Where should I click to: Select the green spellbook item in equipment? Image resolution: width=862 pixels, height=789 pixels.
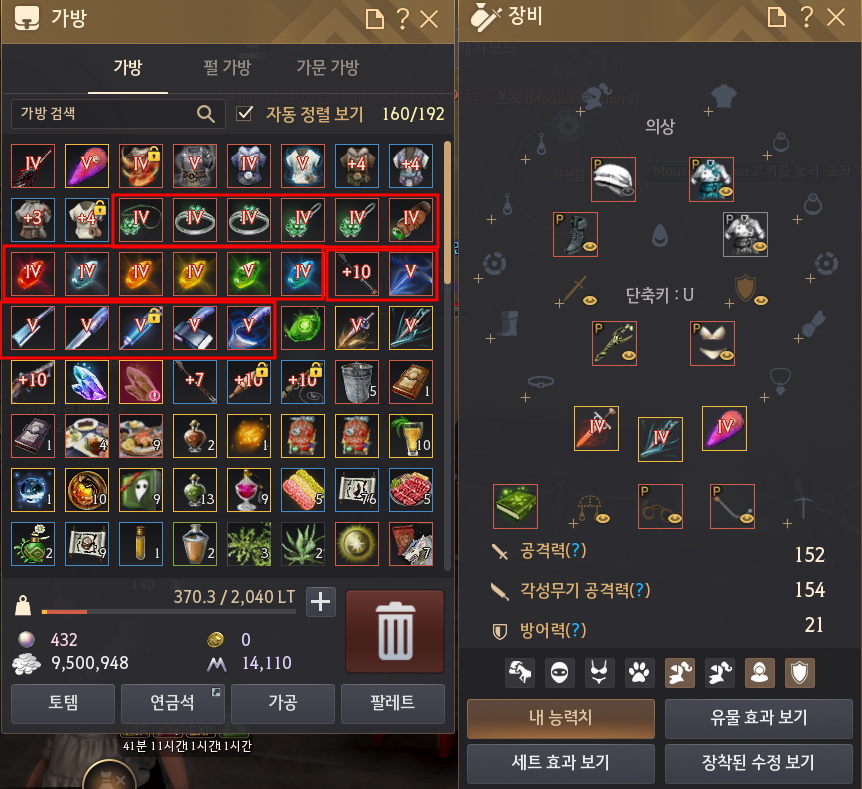(x=515, y=506)
